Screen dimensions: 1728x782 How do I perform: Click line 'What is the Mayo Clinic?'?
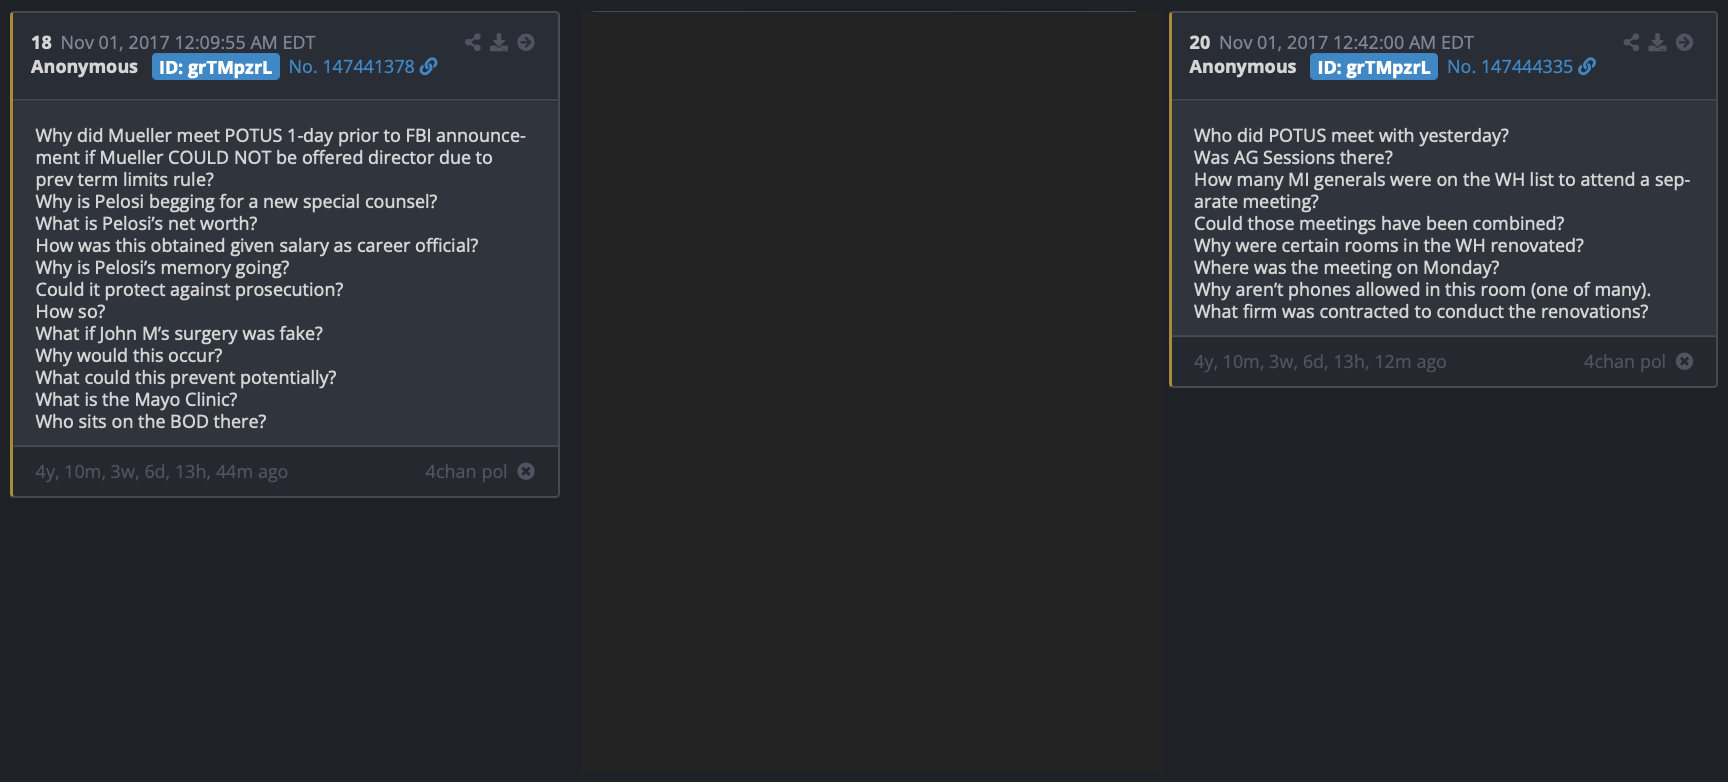(x=137, y=399)
